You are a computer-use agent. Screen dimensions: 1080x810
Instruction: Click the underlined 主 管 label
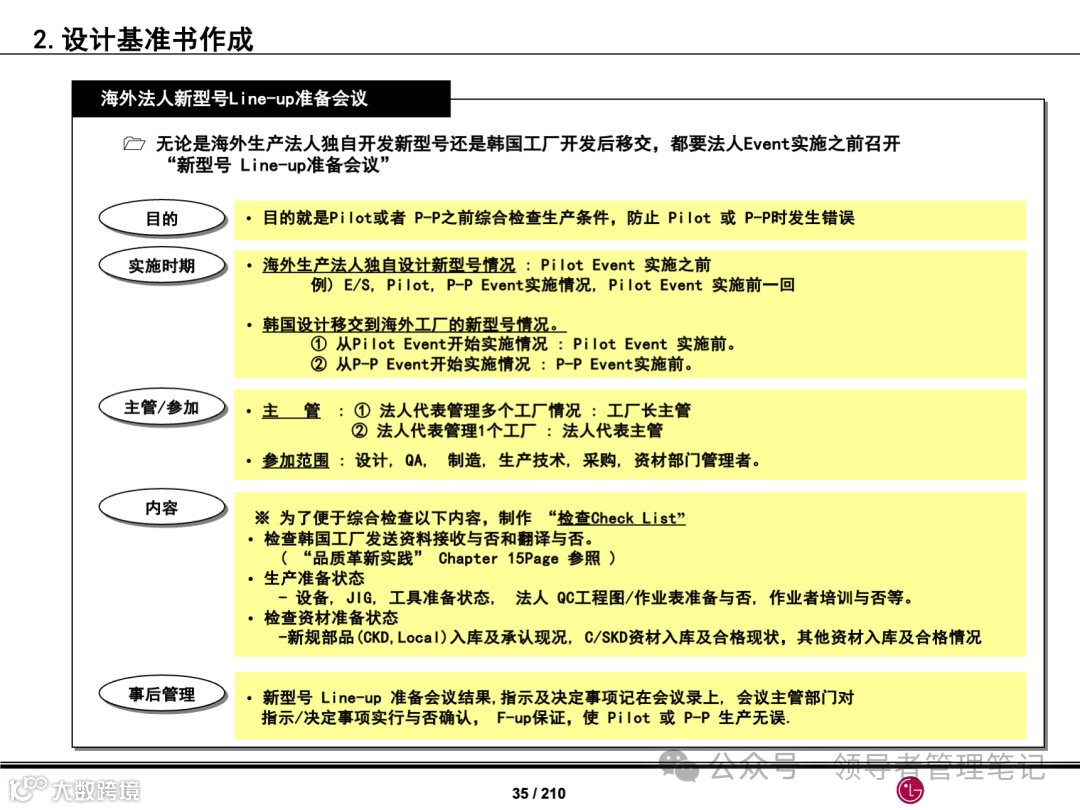click(x=291, y=411)
